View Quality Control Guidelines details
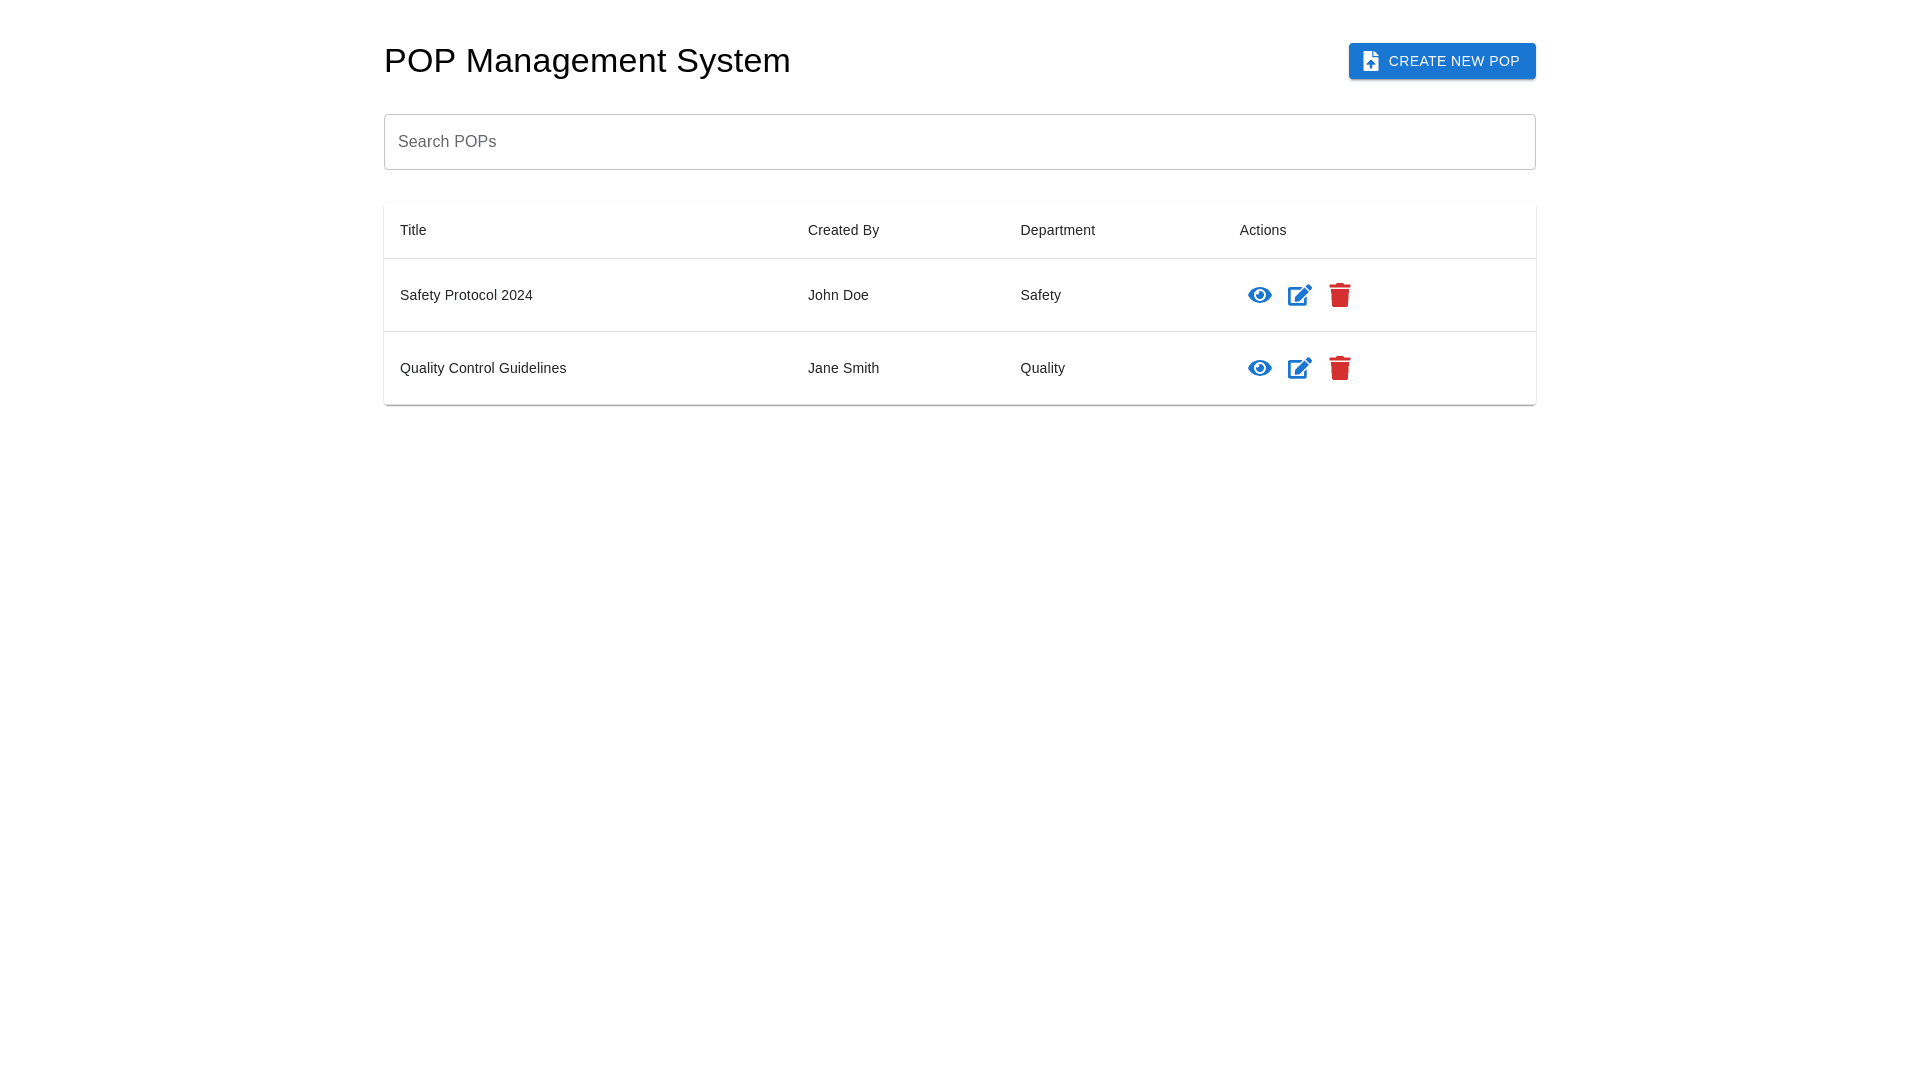This screenshot has width=1920, height=1080. click(1259, 368)
